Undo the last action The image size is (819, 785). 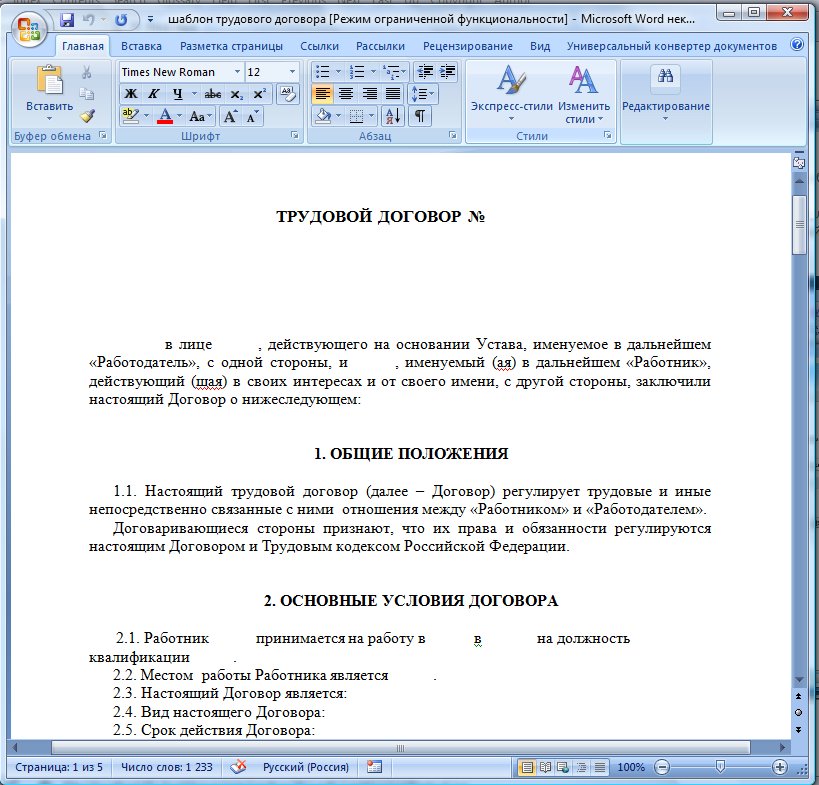89,20
